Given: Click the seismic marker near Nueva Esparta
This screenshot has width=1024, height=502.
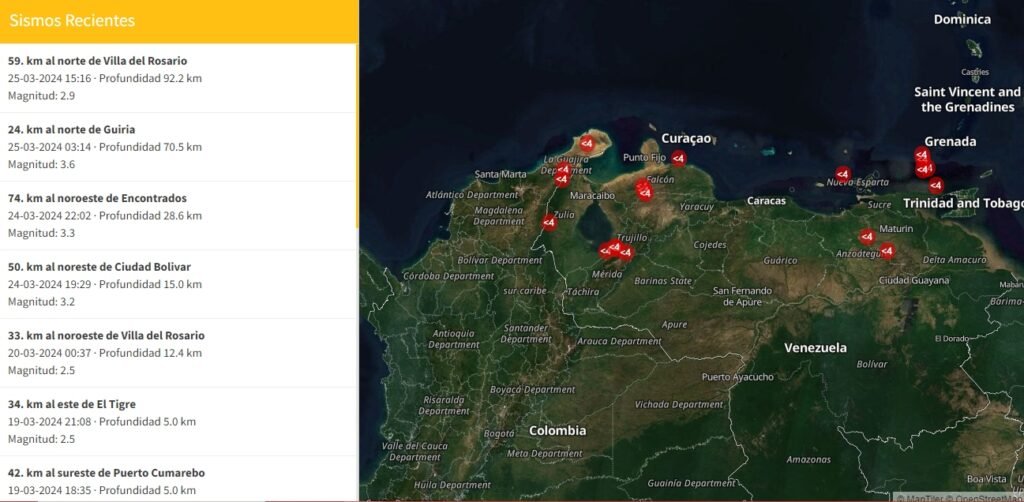Looking at the screenshot, I should [x=842, y=174].
